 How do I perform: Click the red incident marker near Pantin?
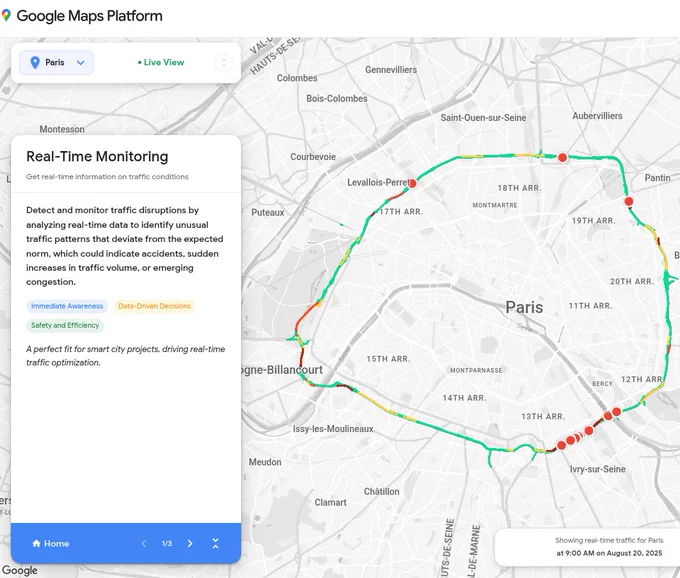click(x=628, y=201)
